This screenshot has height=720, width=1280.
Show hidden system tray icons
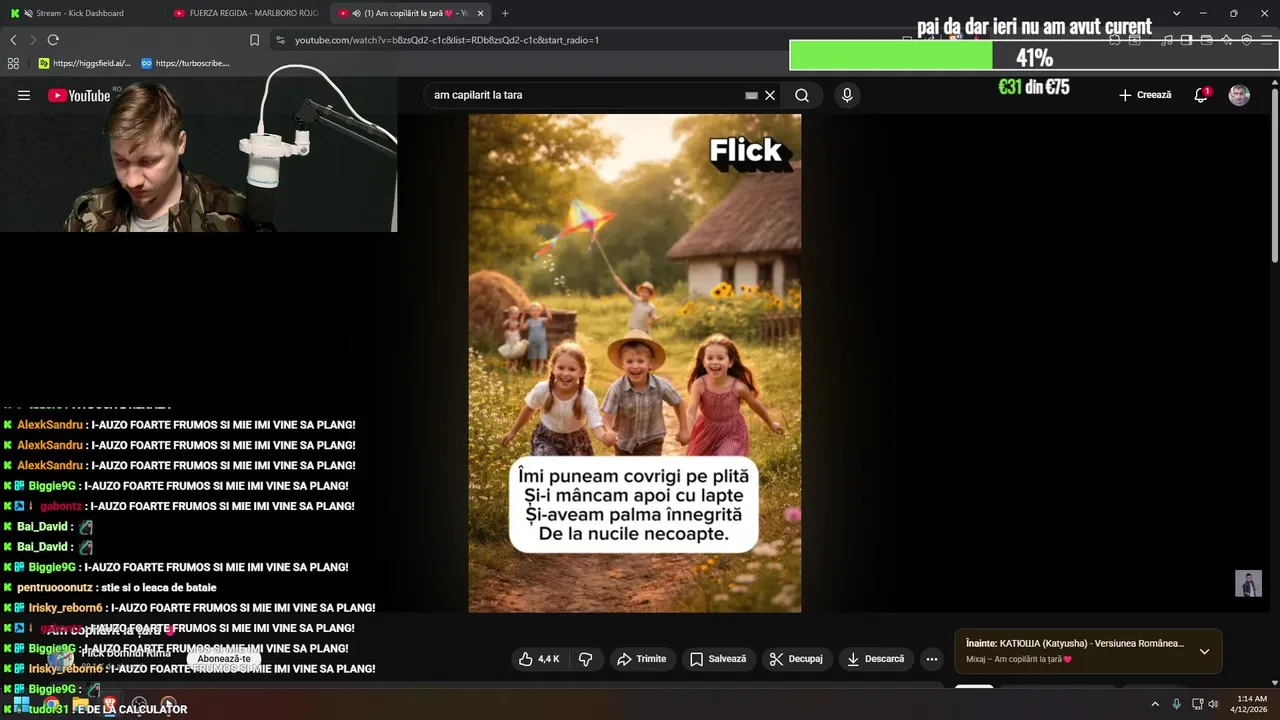click(1155, 704)
